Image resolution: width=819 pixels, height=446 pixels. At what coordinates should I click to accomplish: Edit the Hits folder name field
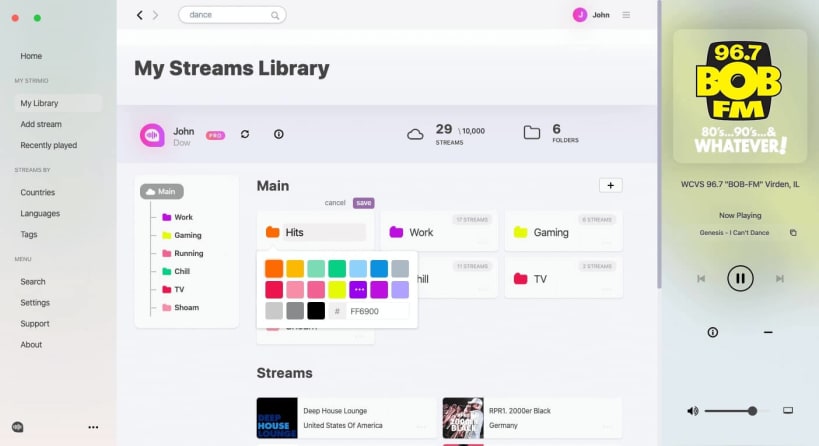(324, 232)
